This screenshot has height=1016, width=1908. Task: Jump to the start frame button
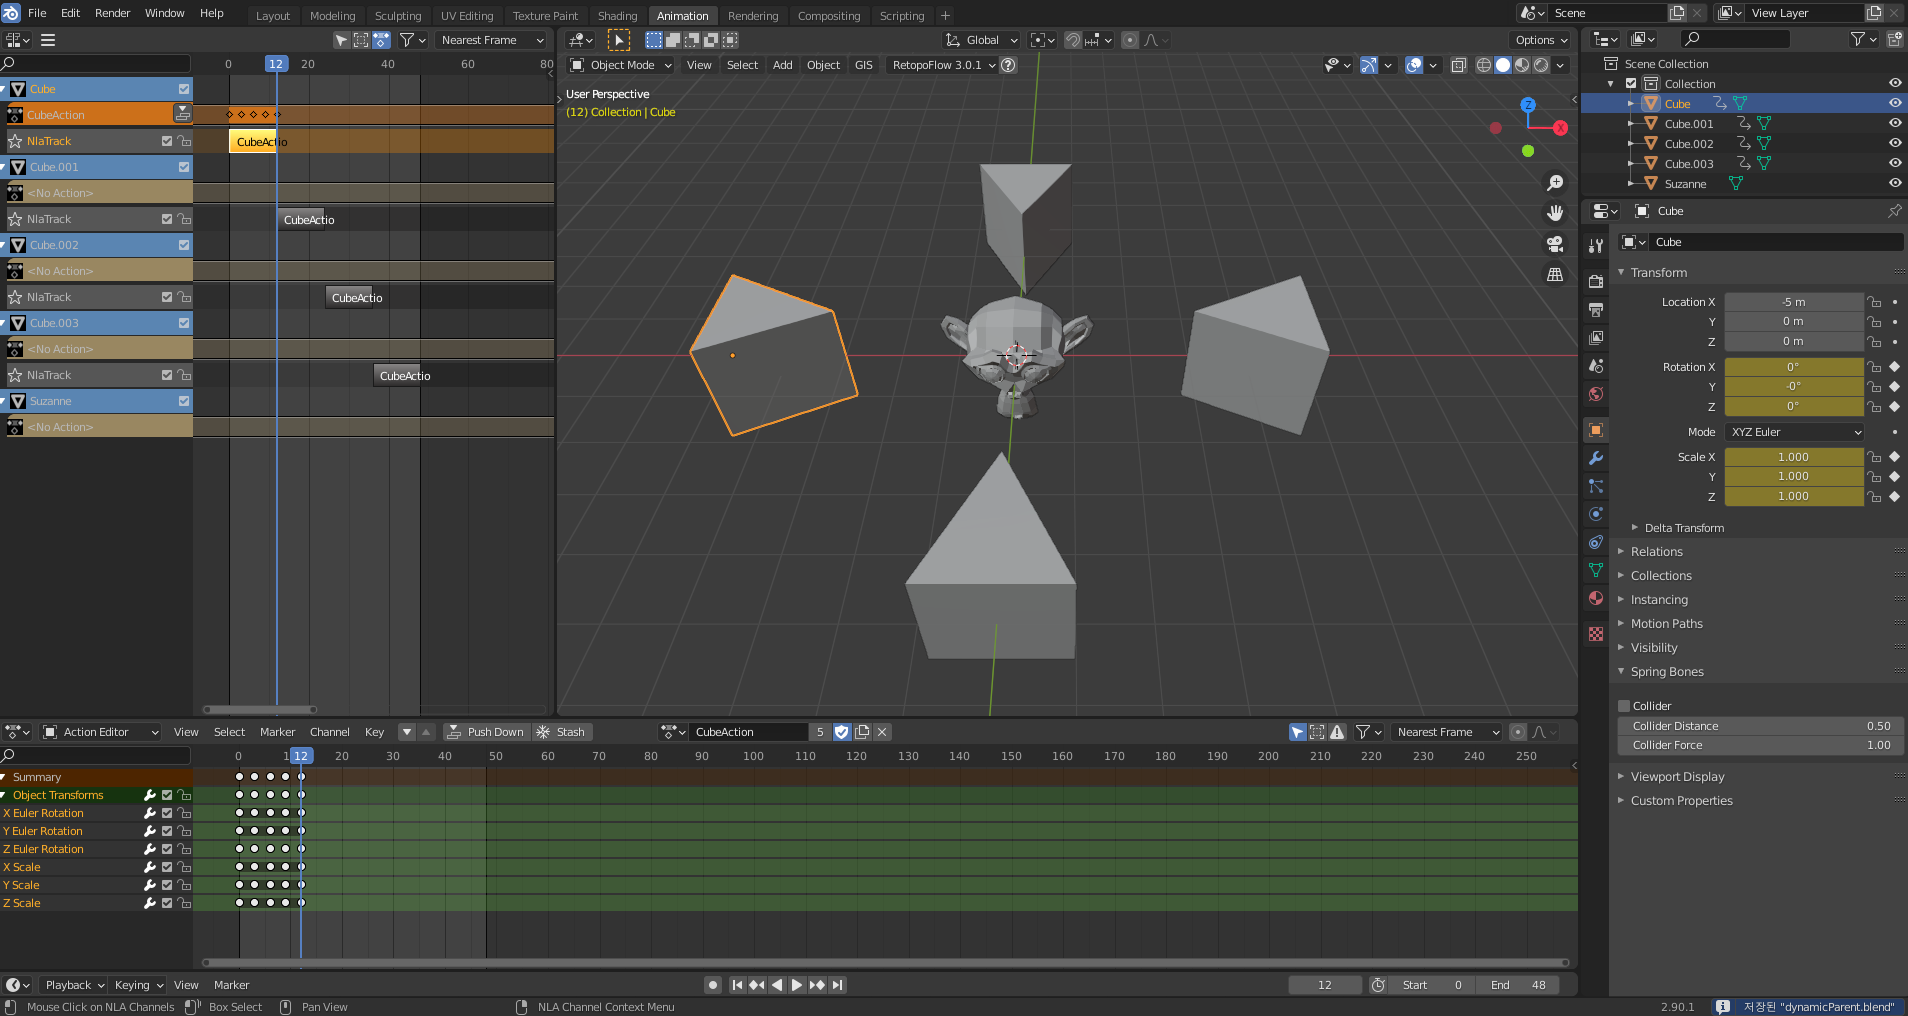click(x=737, y=985)
